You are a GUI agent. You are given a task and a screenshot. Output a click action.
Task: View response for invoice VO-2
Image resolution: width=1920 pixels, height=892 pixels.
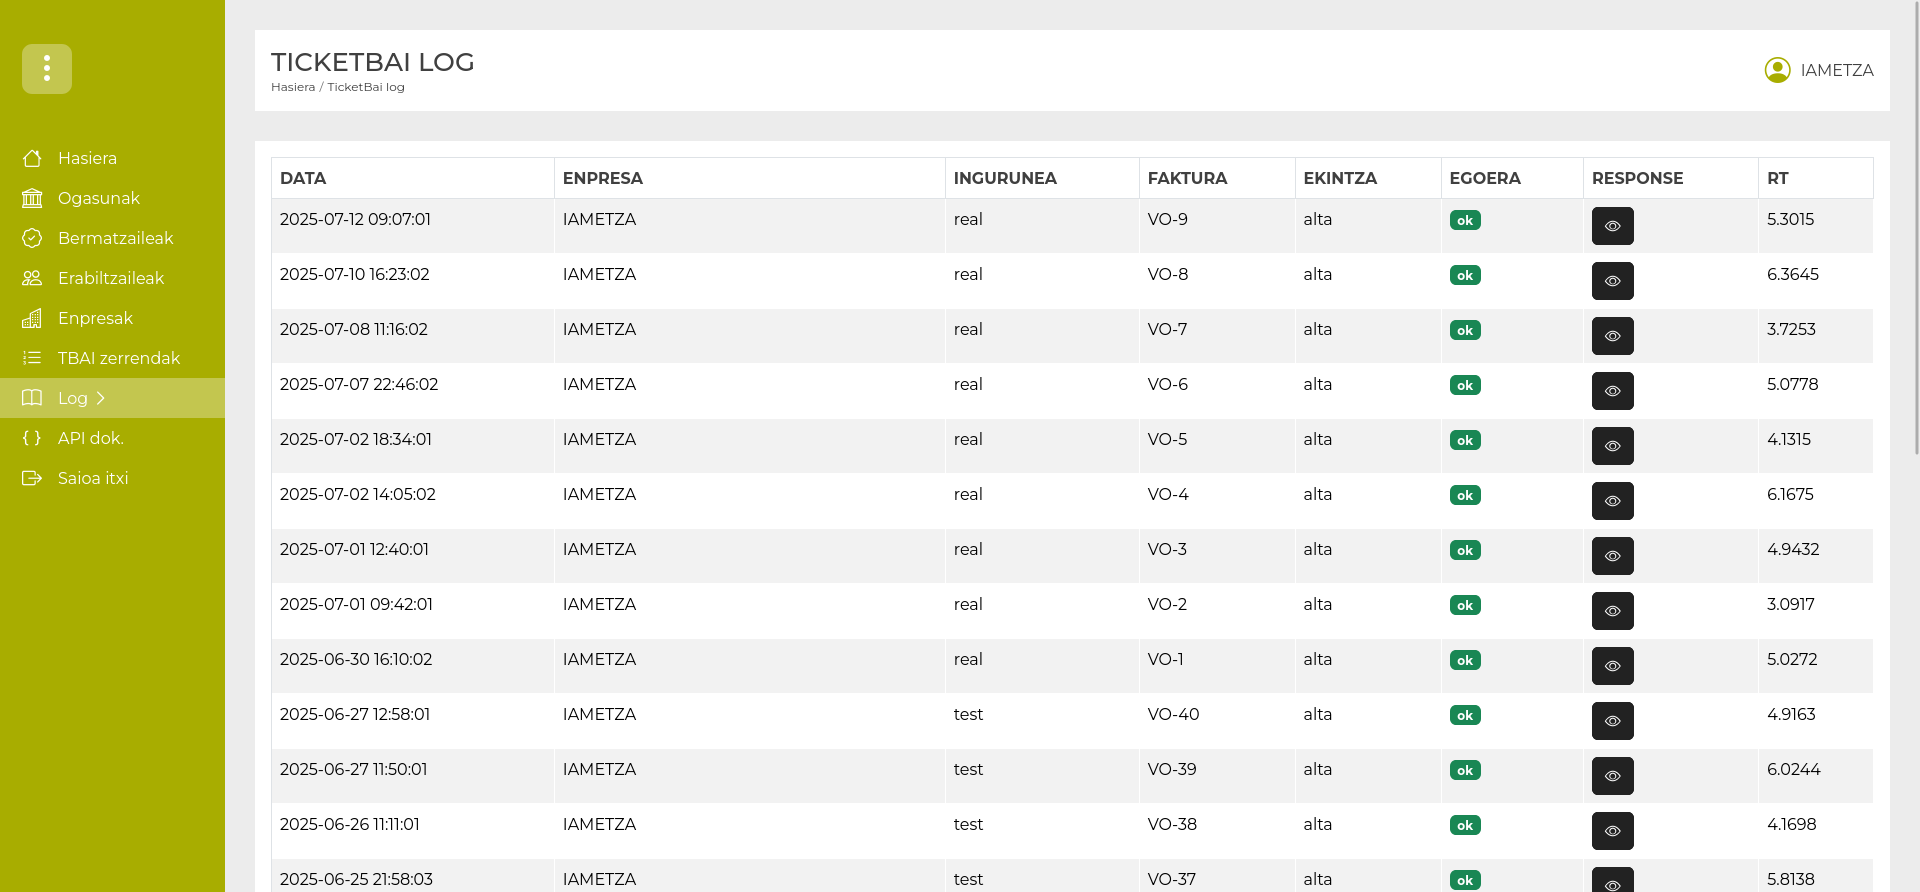[x=1612, y=611]
